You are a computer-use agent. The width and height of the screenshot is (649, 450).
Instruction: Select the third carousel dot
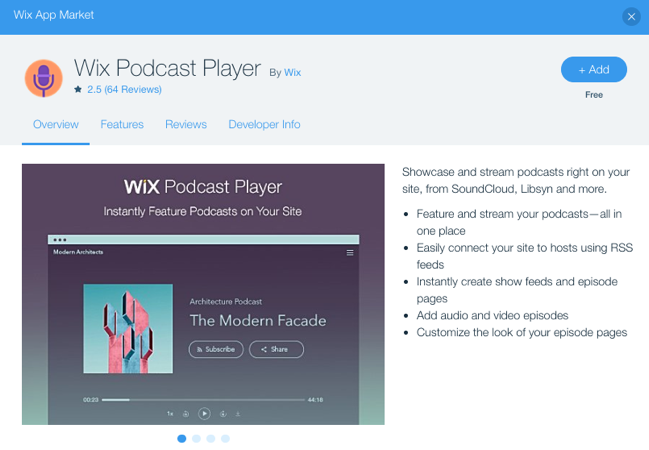point(211,439)
